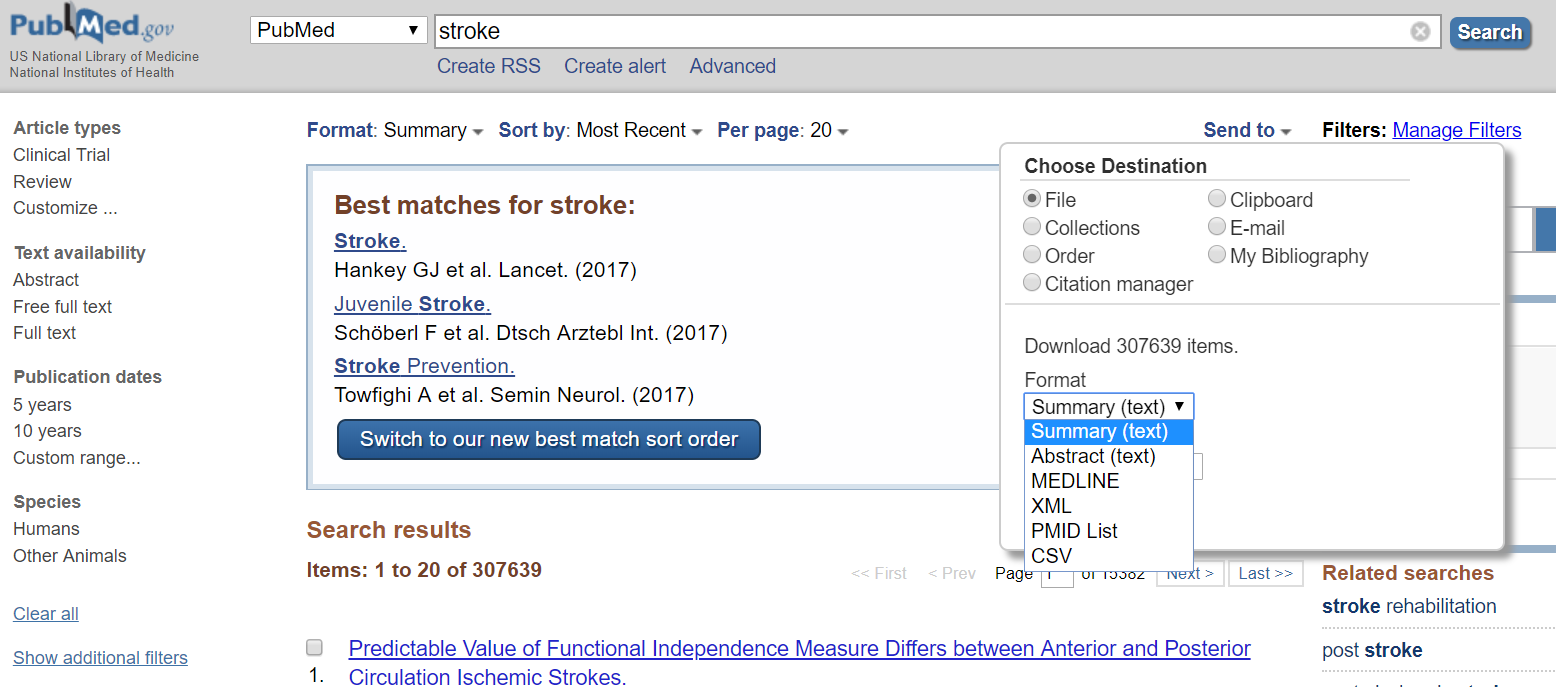Image resolution: width=1556 pixels, height=687 pixels.
Task: Select CSV in the format list
Action: click(x=1051, y=556)
